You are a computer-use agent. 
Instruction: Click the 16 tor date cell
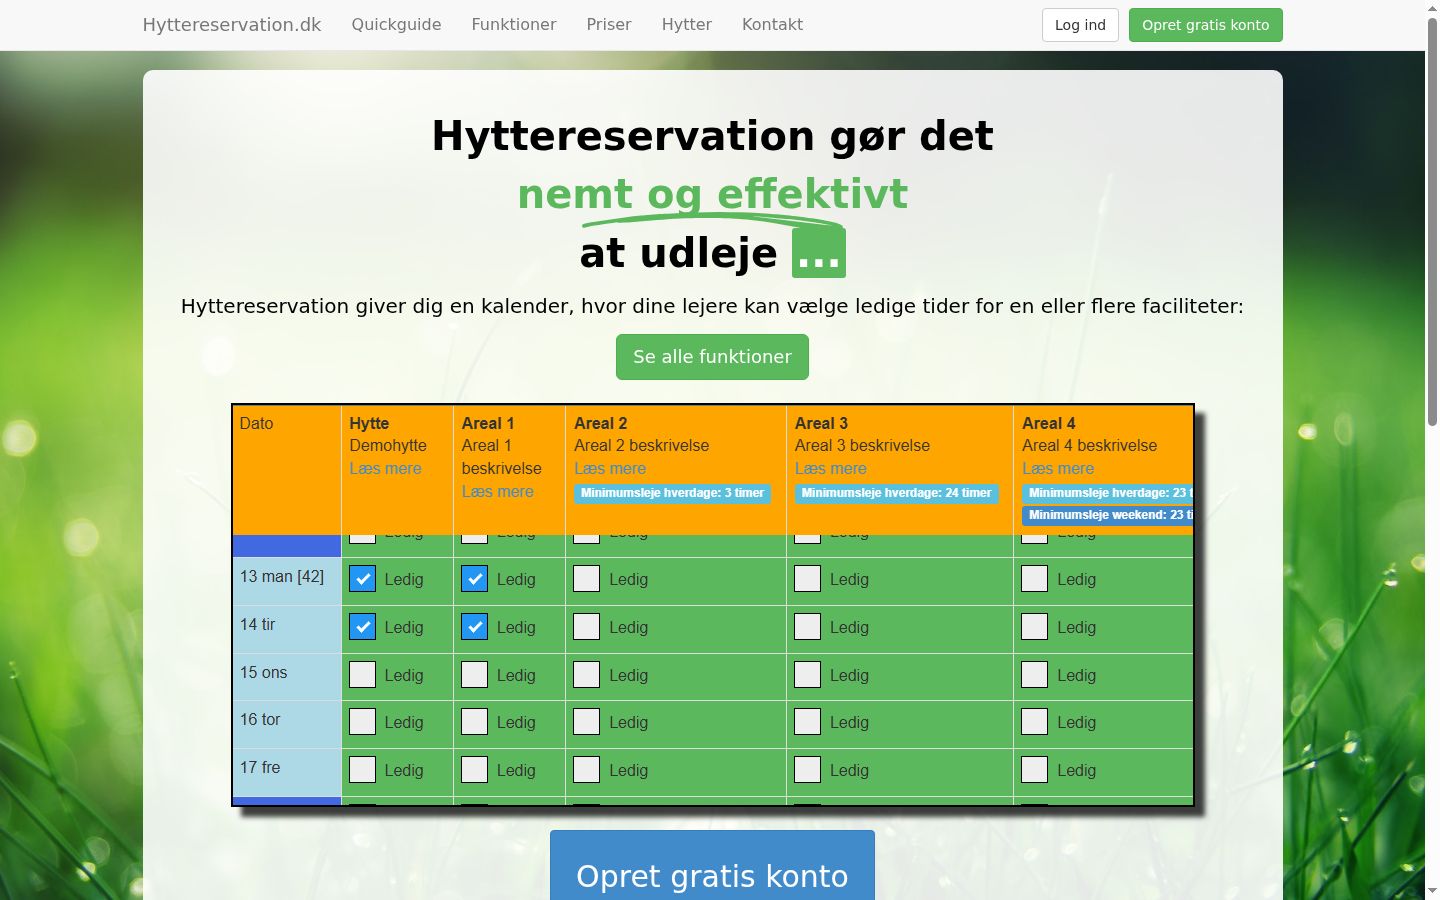coord(287,724)
